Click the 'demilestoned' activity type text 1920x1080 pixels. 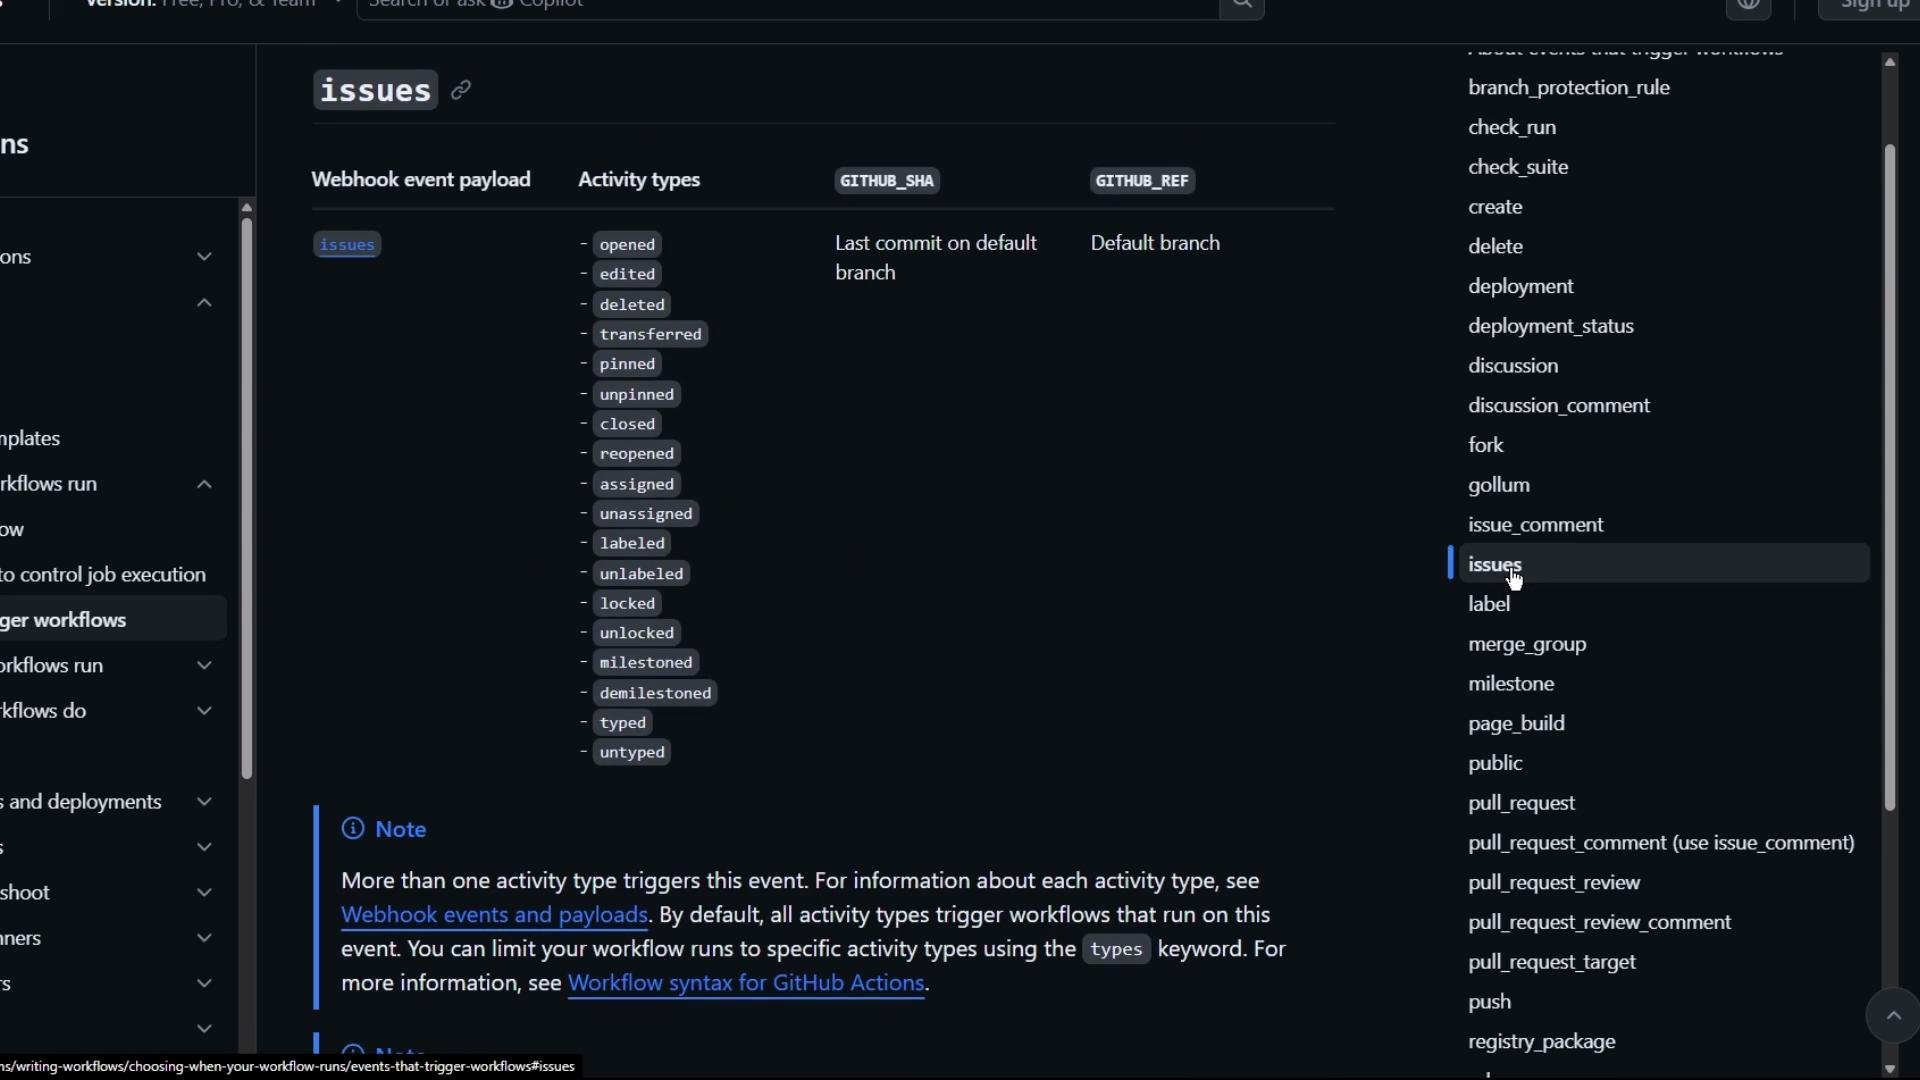click(655, 693)
